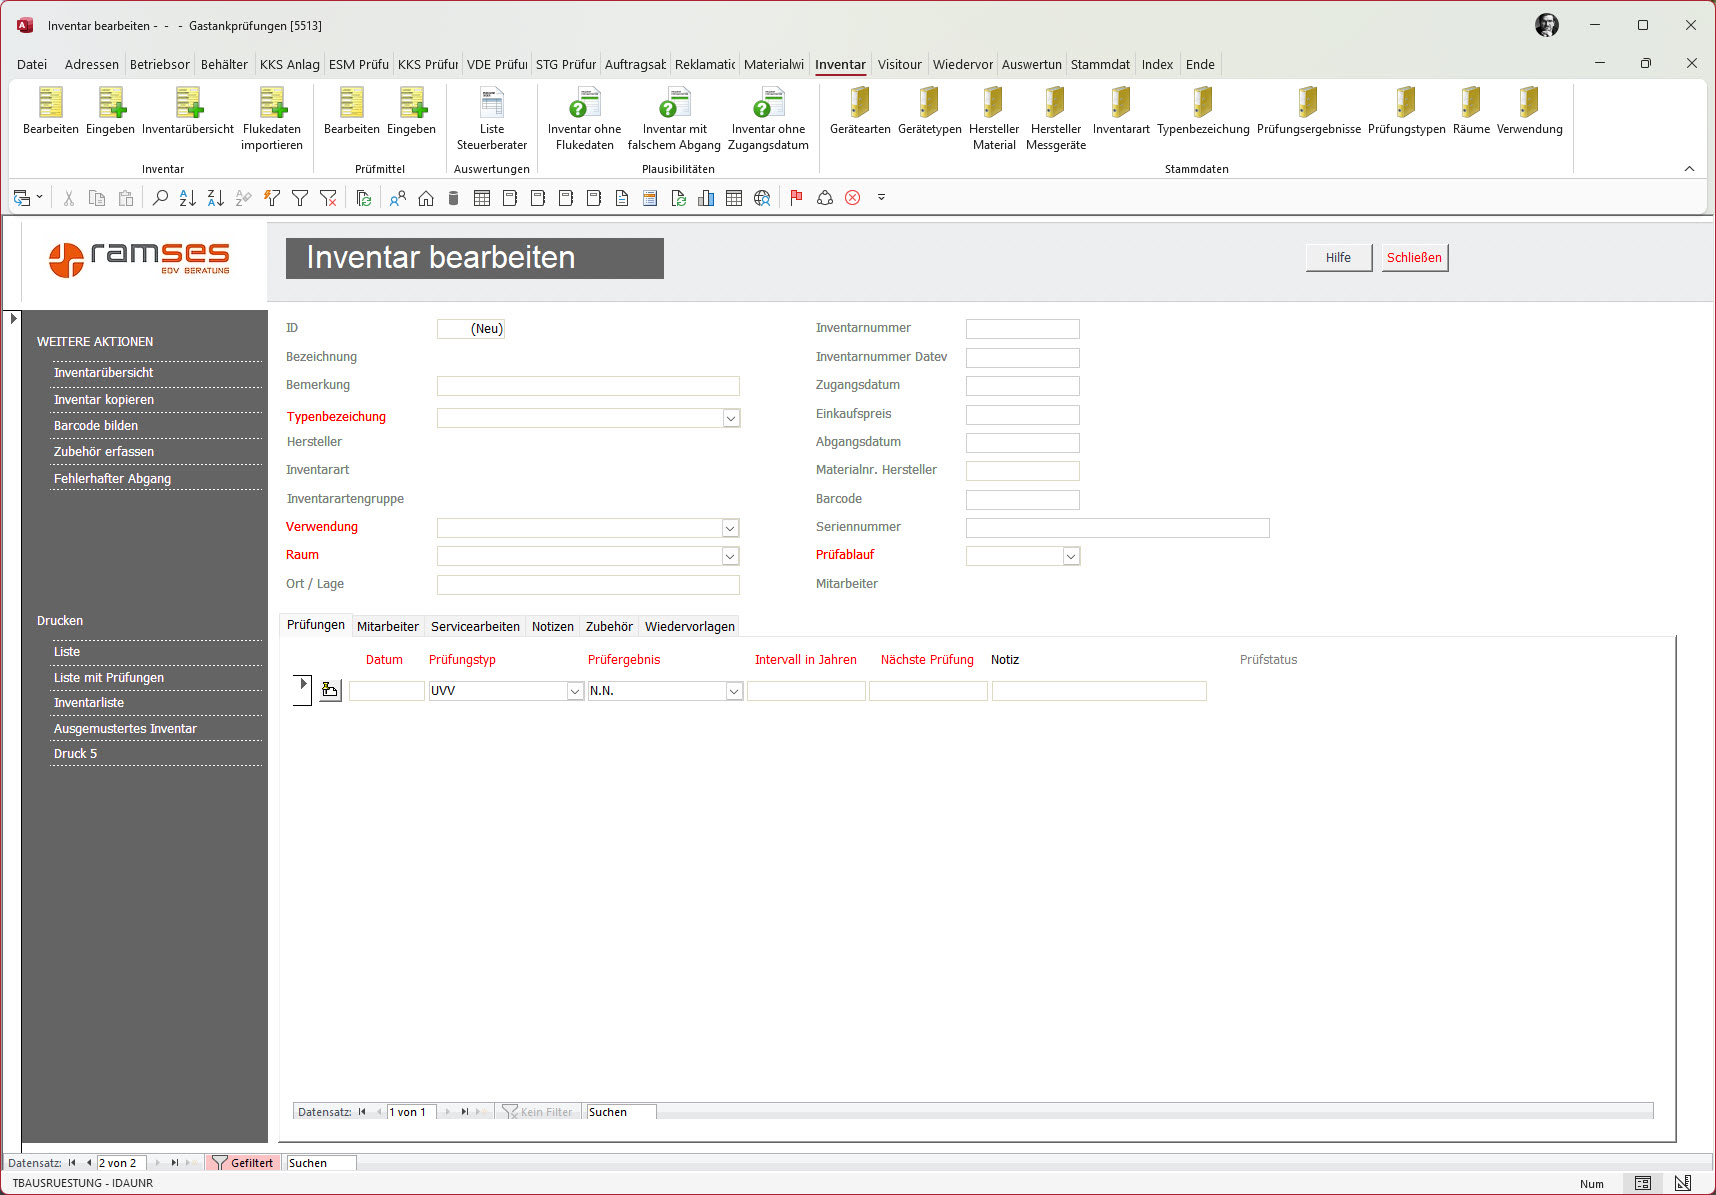Click Zubehör erfassen action
The width and height of the screenshot is (1716, 1195).
coord(104,452)
